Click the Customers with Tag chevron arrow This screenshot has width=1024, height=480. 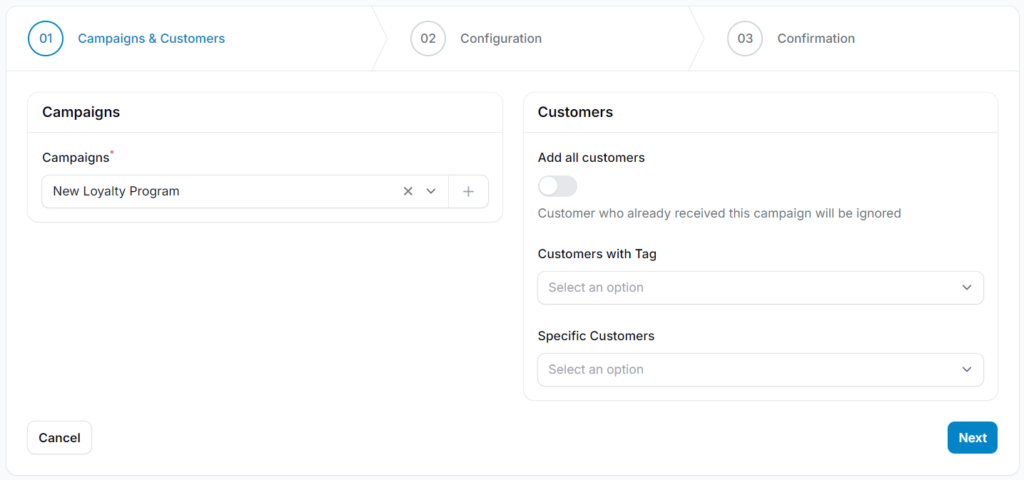tap(967, 288)
